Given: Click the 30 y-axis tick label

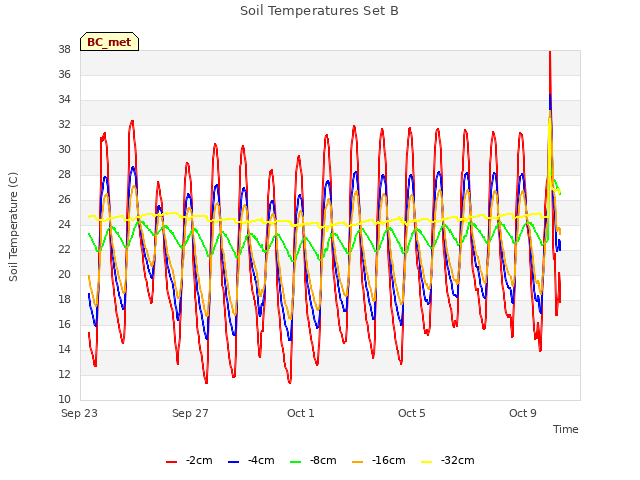Looking at the screenshot, I should [64, 149].
